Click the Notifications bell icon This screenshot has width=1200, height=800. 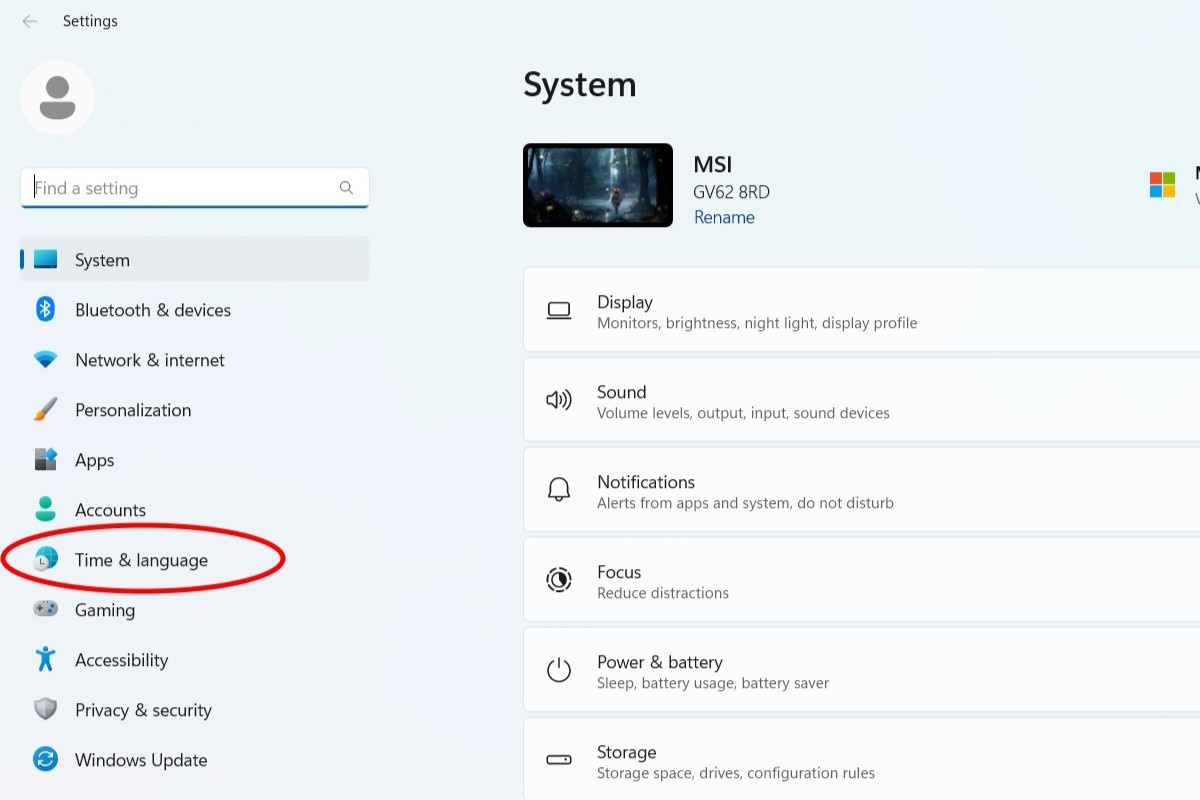[559, 490]
